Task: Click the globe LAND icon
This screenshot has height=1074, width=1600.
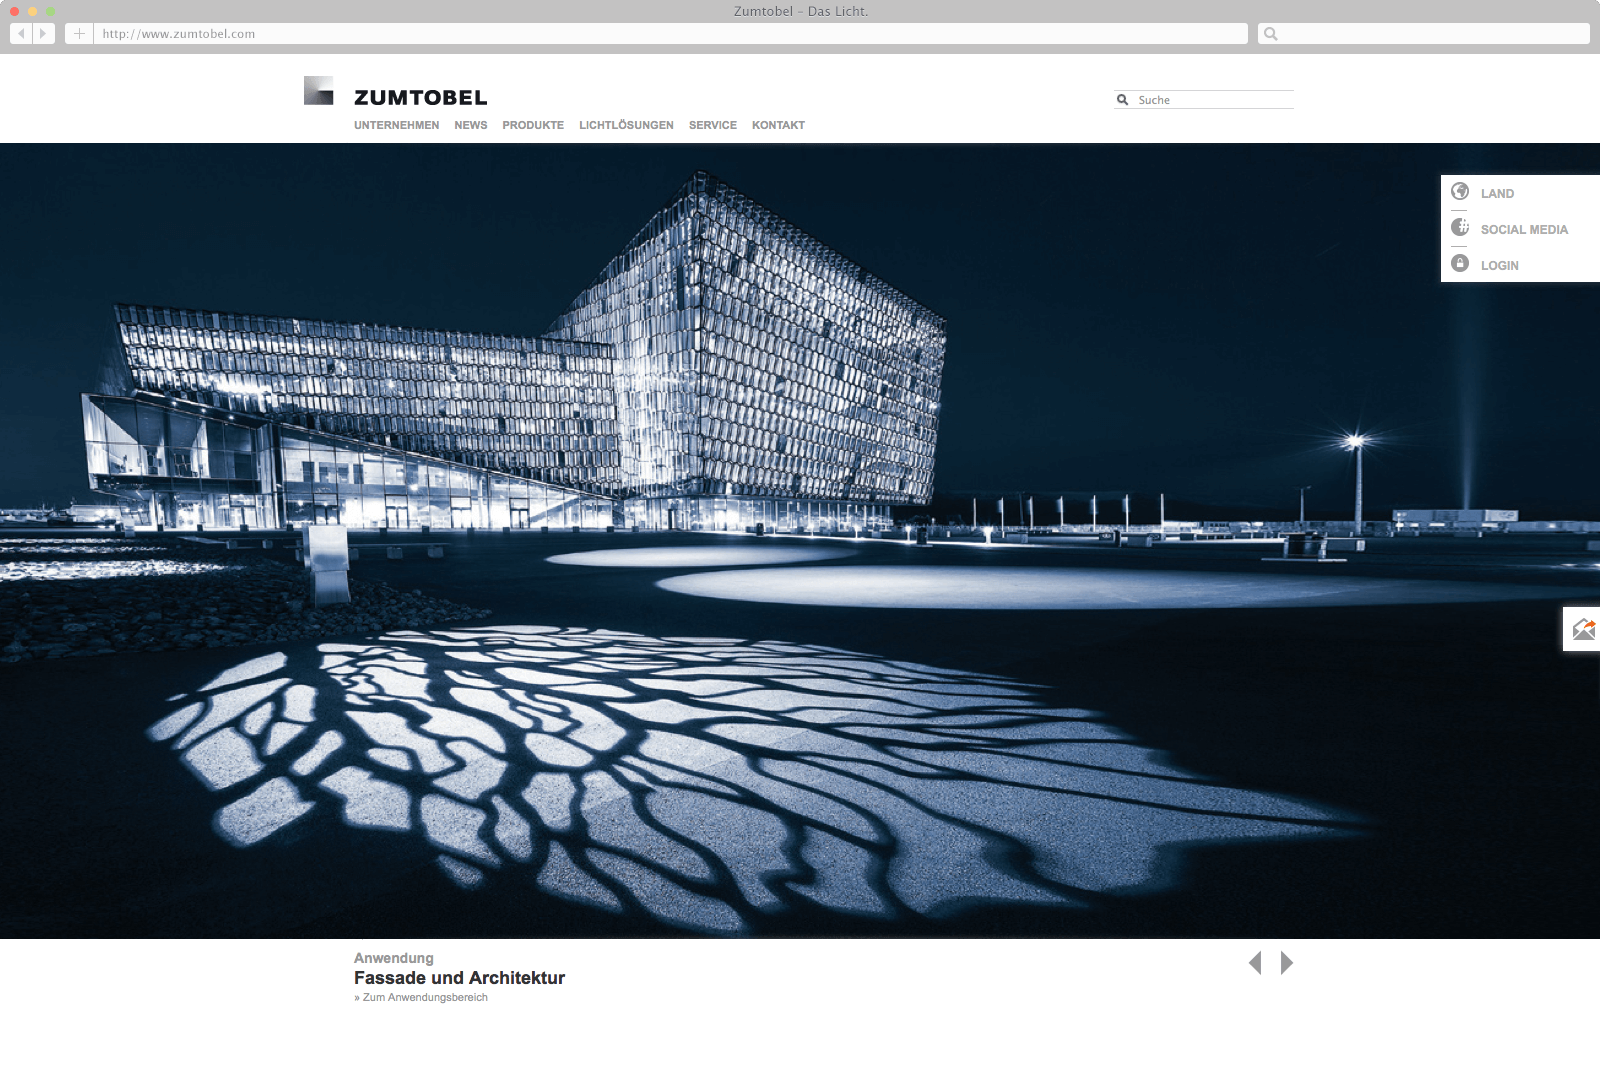Action: pos(1460,191)
